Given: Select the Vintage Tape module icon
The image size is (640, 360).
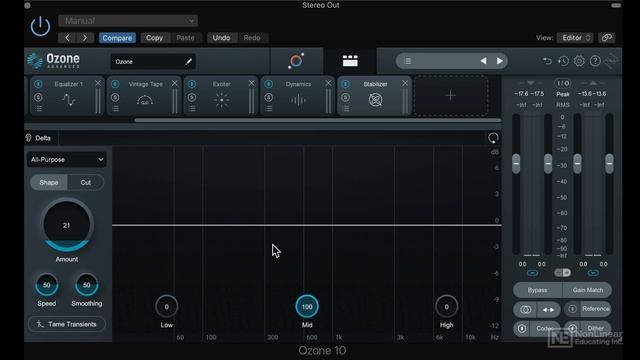Looking at the screenshot, I should 145,100.
